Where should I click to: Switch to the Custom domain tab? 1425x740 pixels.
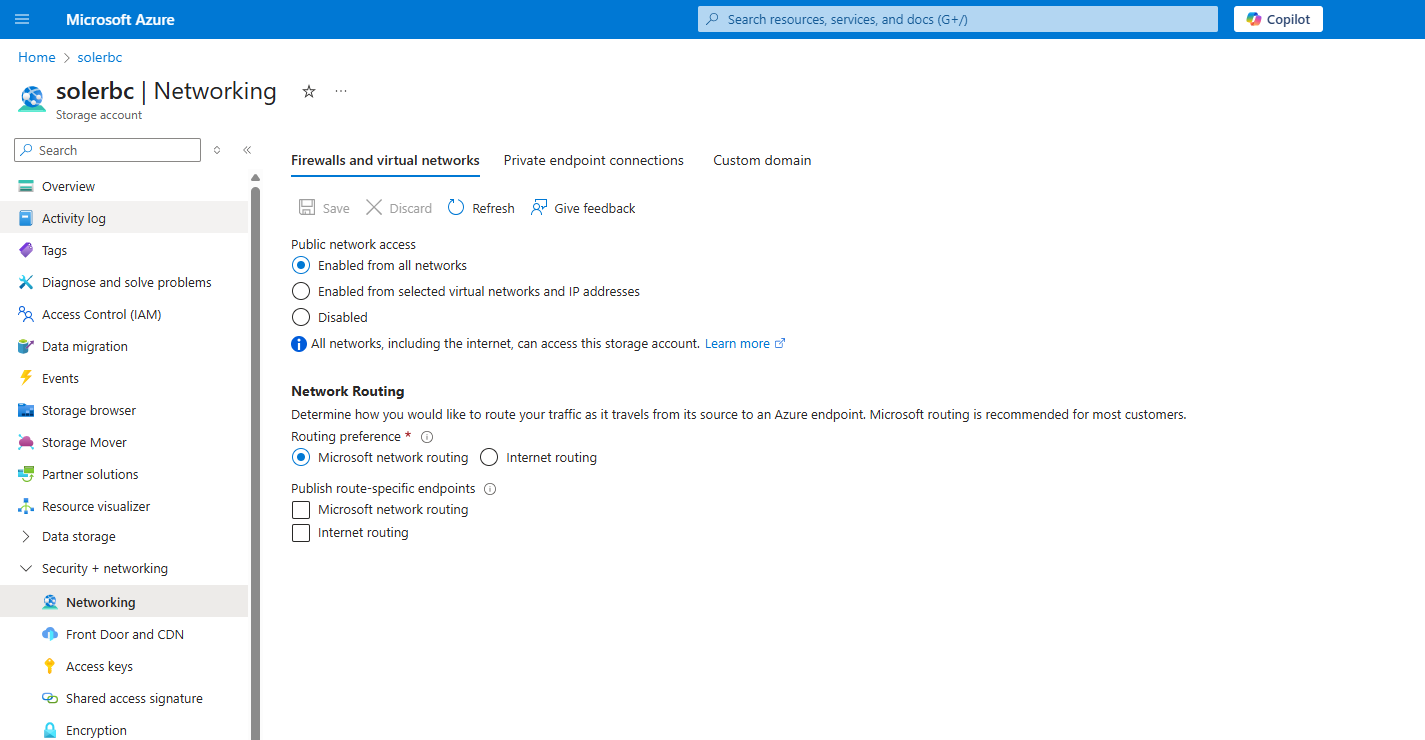point(761,160)
